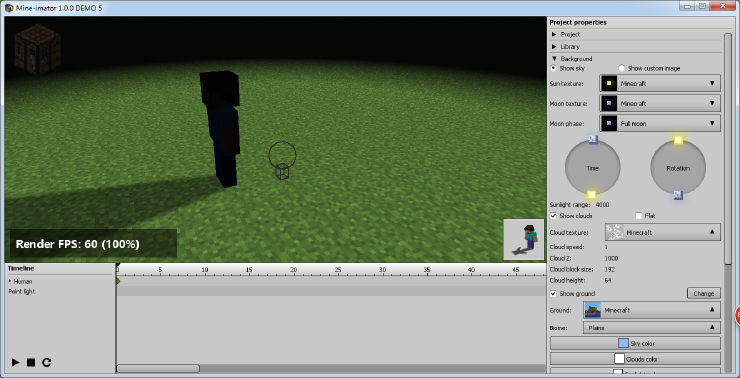This screenshot has height=378, width=740.
Task: Uncheck the Show clouds checkbox
Action: pos(554,216)
